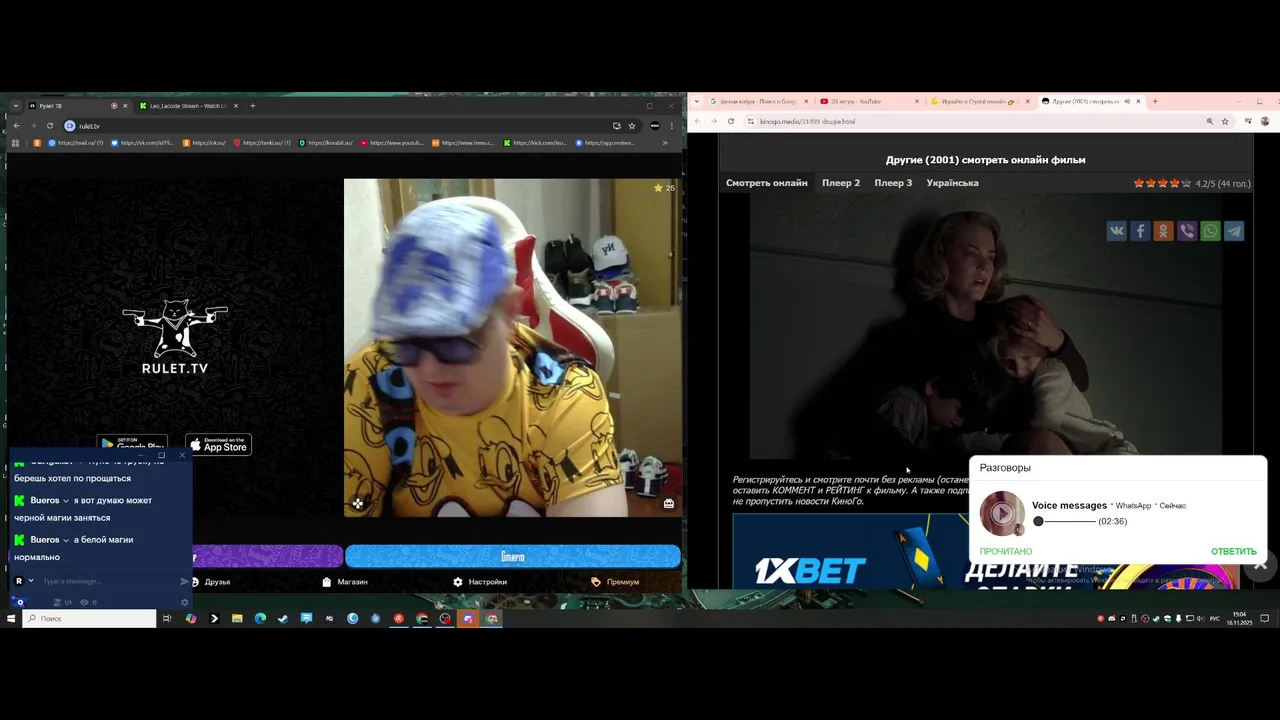Click the 1XBET advertisement banner

click(x=985, y=552)
